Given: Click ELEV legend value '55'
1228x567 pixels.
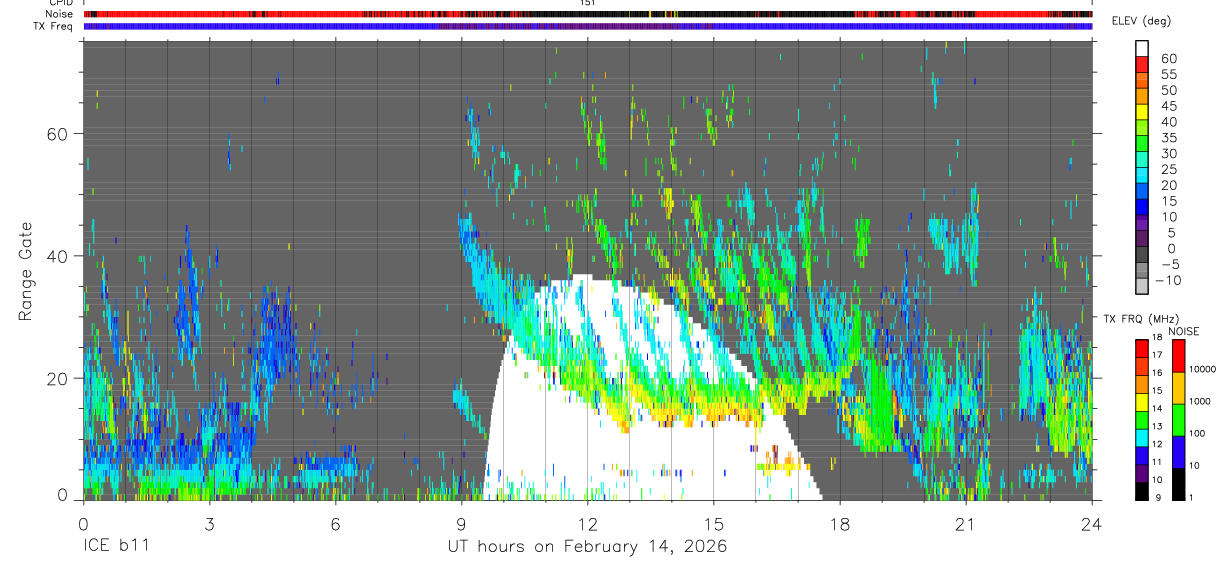Looking at the screenshot, I should point(1168,75).
